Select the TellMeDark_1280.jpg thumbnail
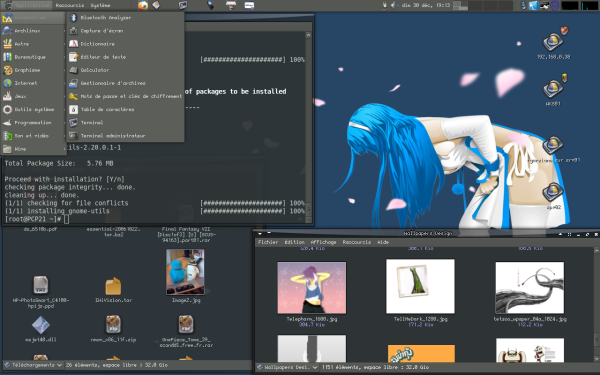This screenshot has height=375, width=600. (x=420, y=286)
